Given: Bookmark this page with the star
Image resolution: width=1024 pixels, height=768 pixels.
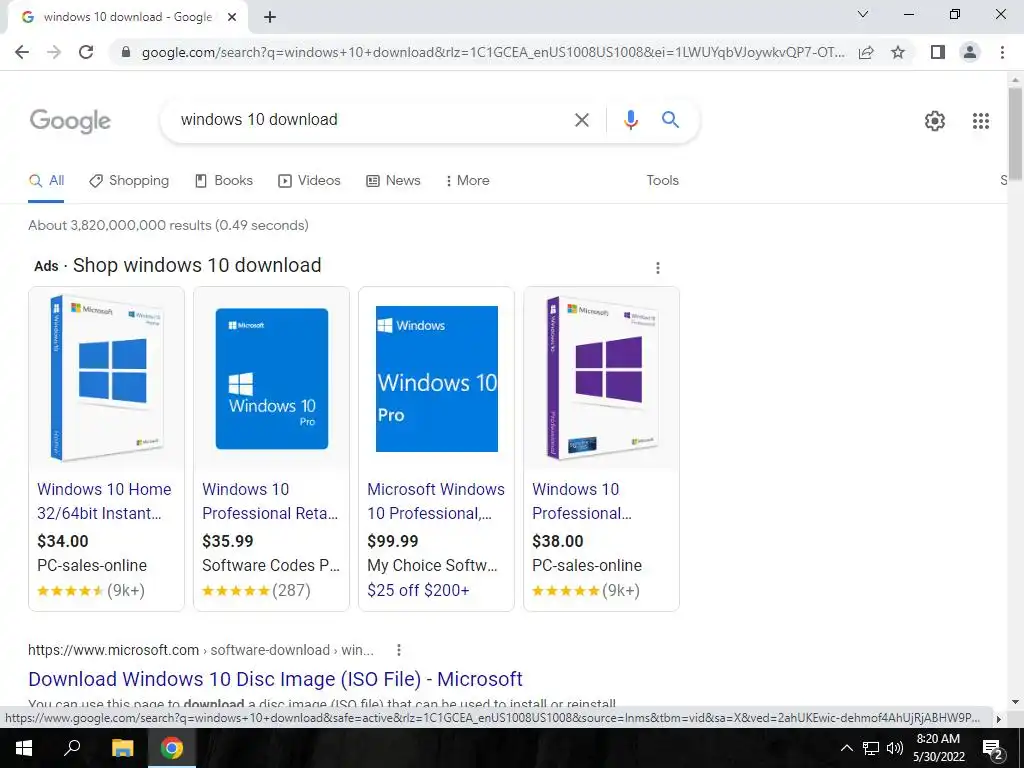Looking at the screenshot, I should 898,52.
